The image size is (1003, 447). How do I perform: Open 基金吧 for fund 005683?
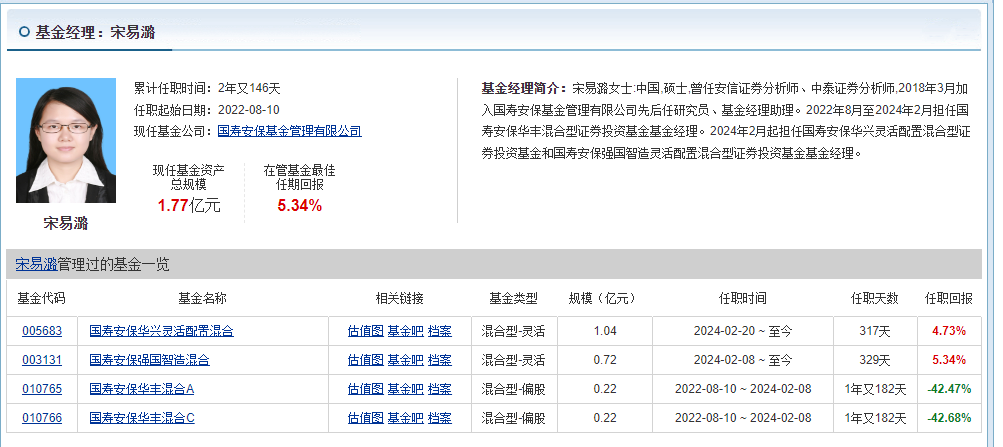(x=405, y=331)
